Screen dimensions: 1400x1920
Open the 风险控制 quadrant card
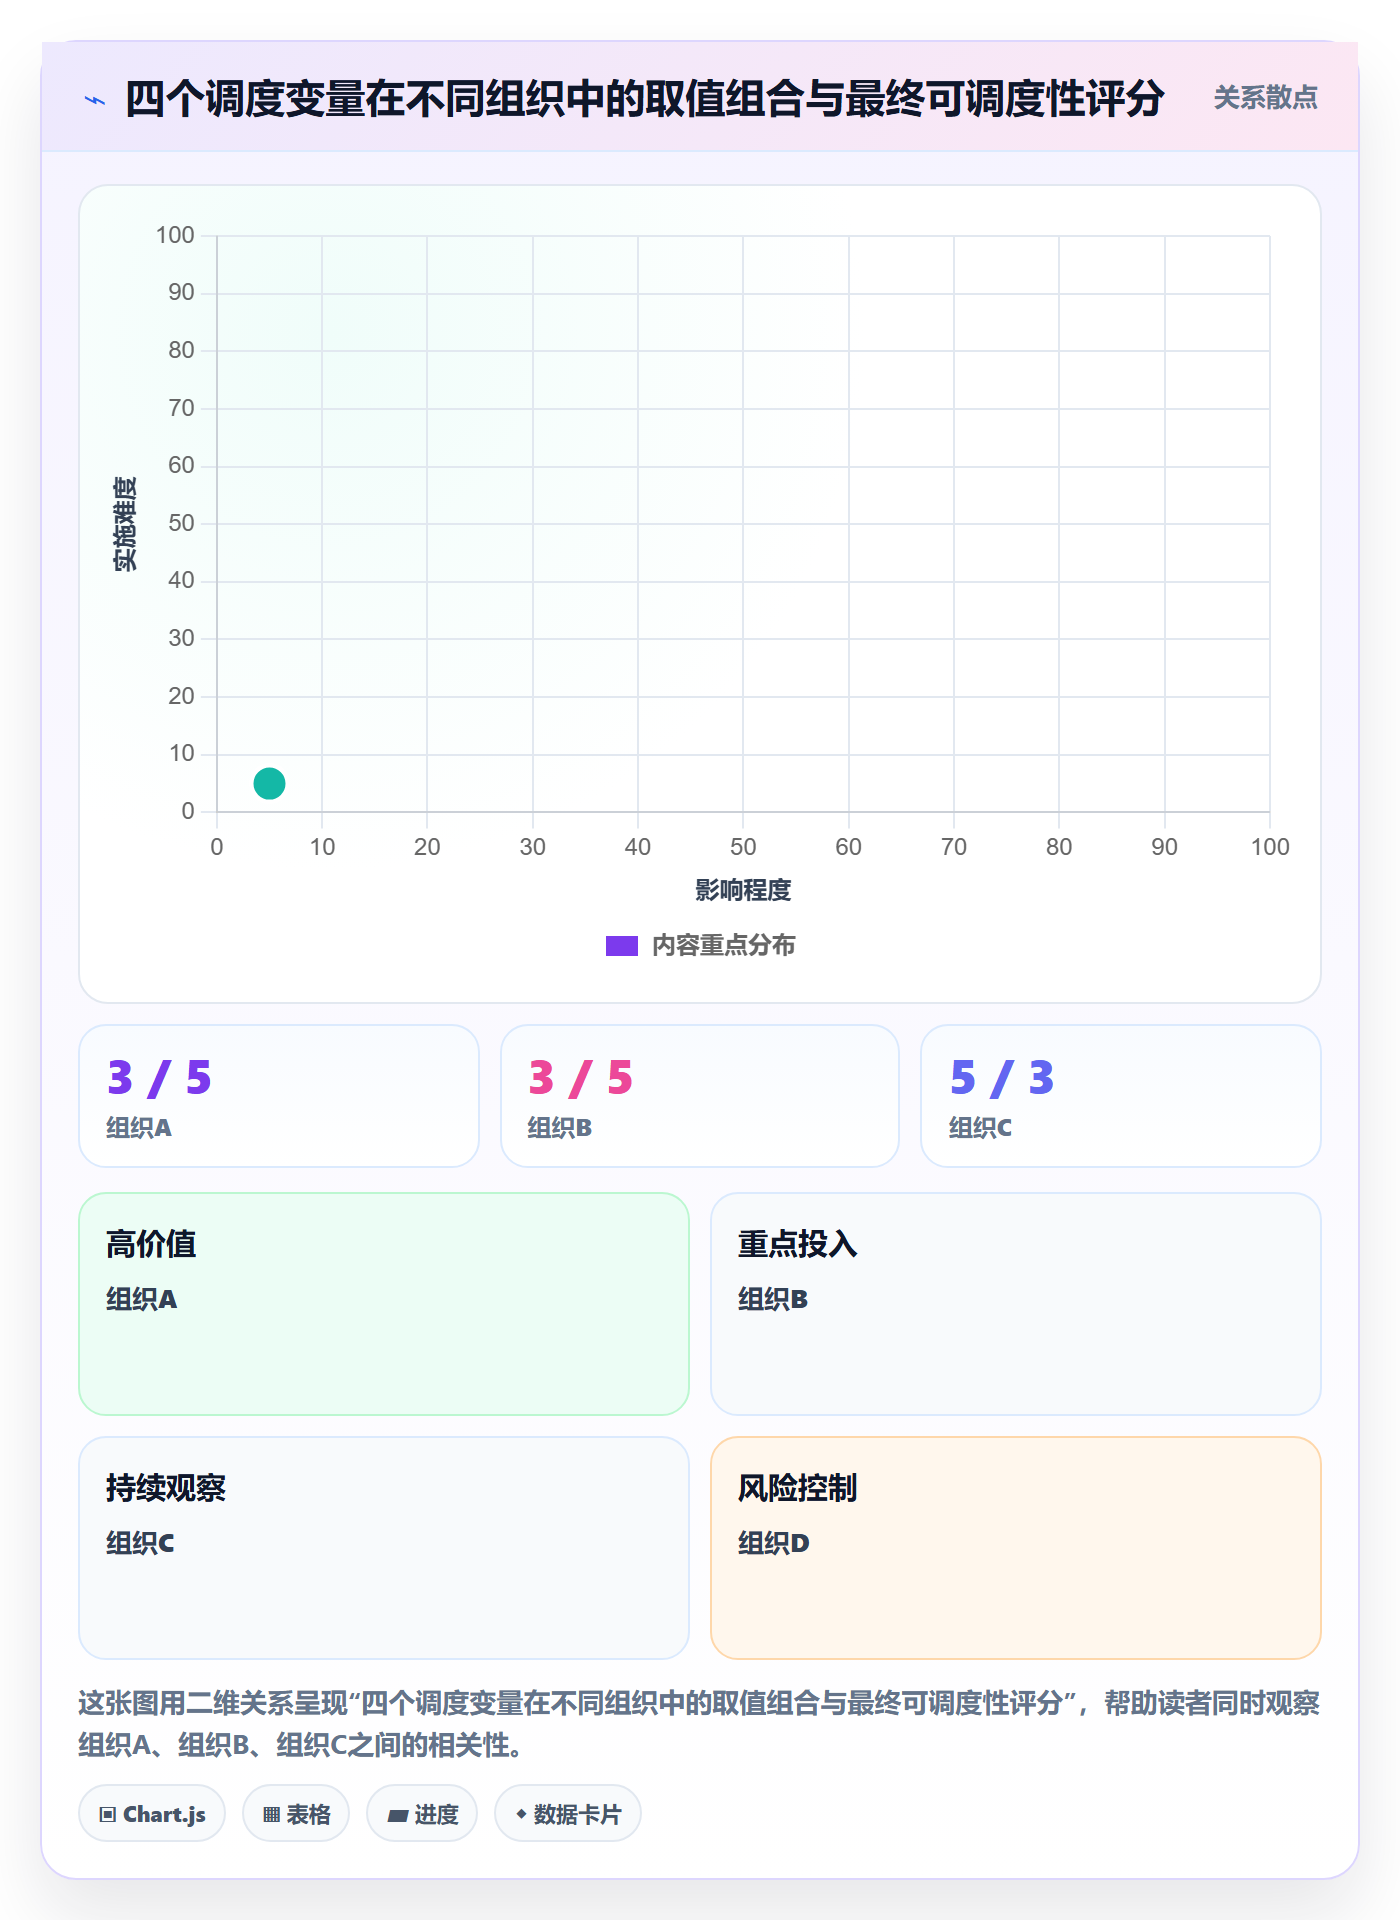[x=1016, y=1548]
